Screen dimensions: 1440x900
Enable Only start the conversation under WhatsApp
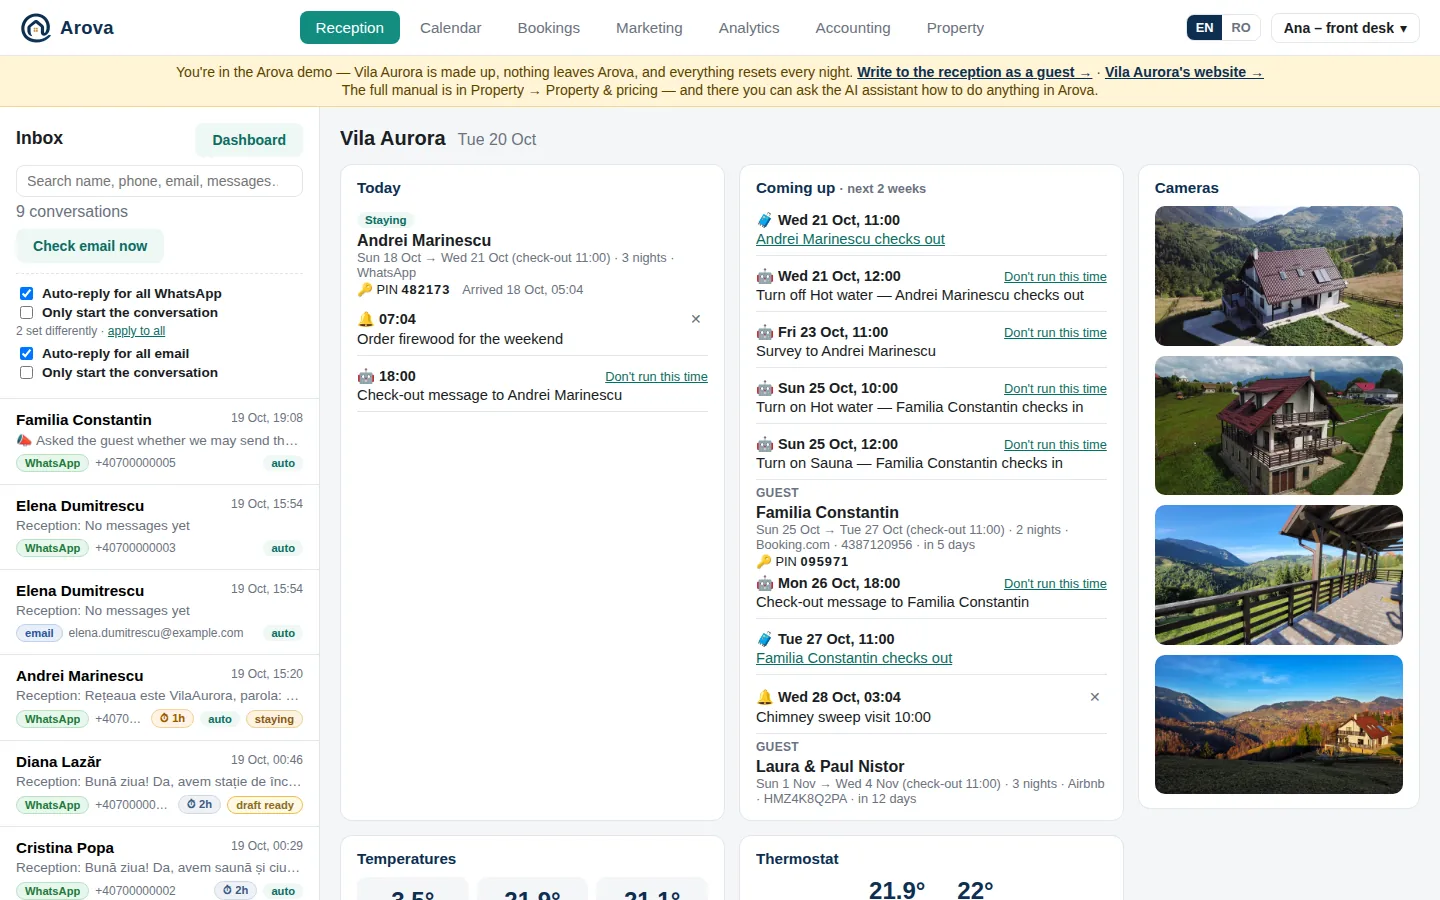27,313
